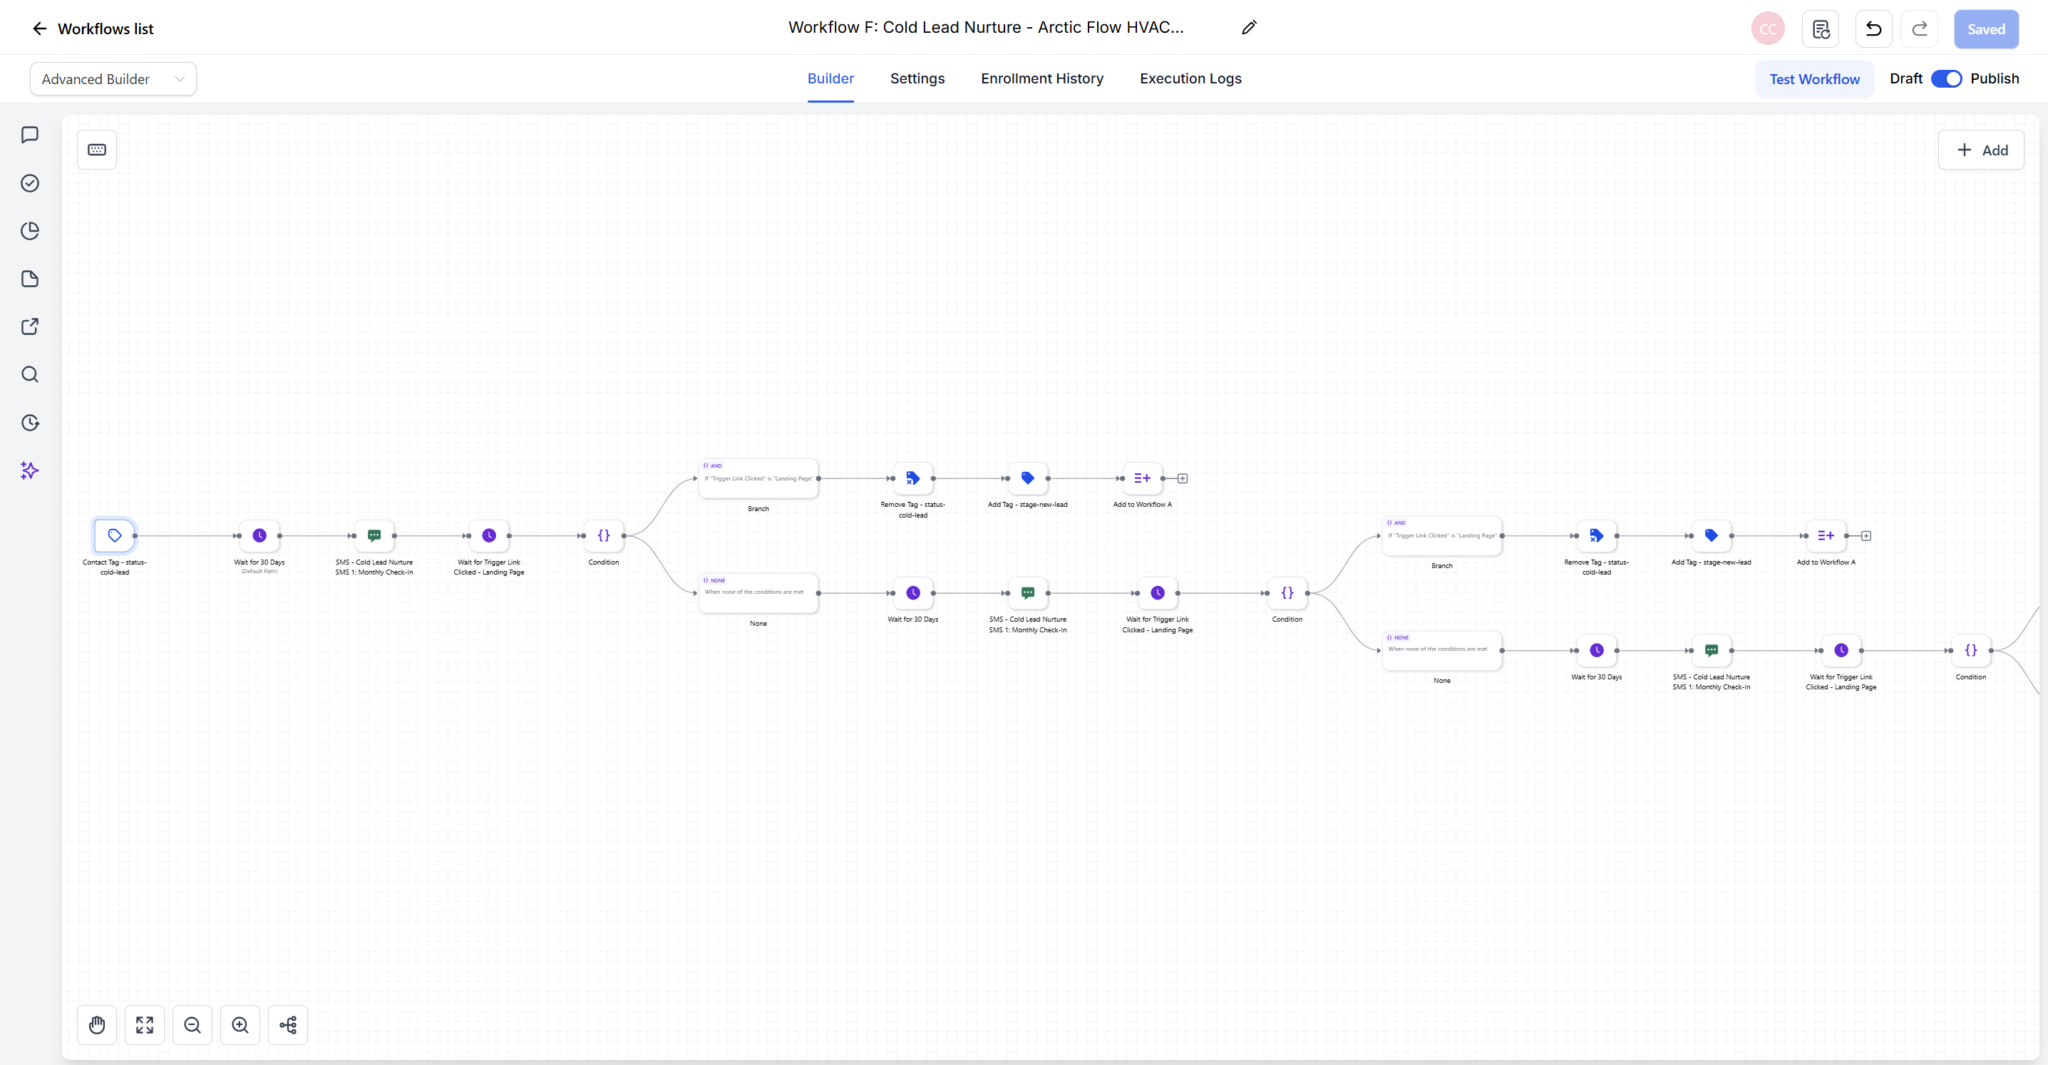2048x1065 pixels.
Task: Click the fit-to-screen icon
Action: click(x=145, y=1025)
